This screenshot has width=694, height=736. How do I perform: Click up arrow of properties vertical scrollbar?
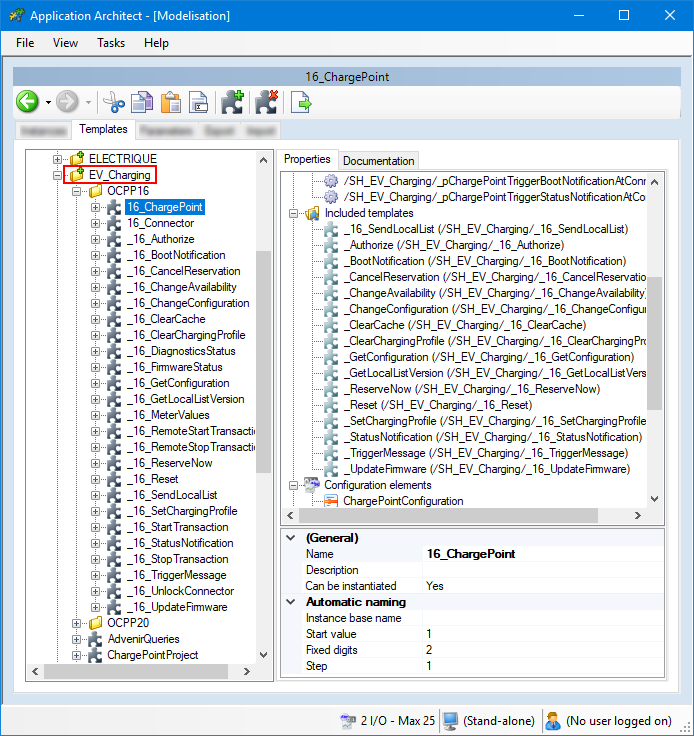[x=655, y=182]
